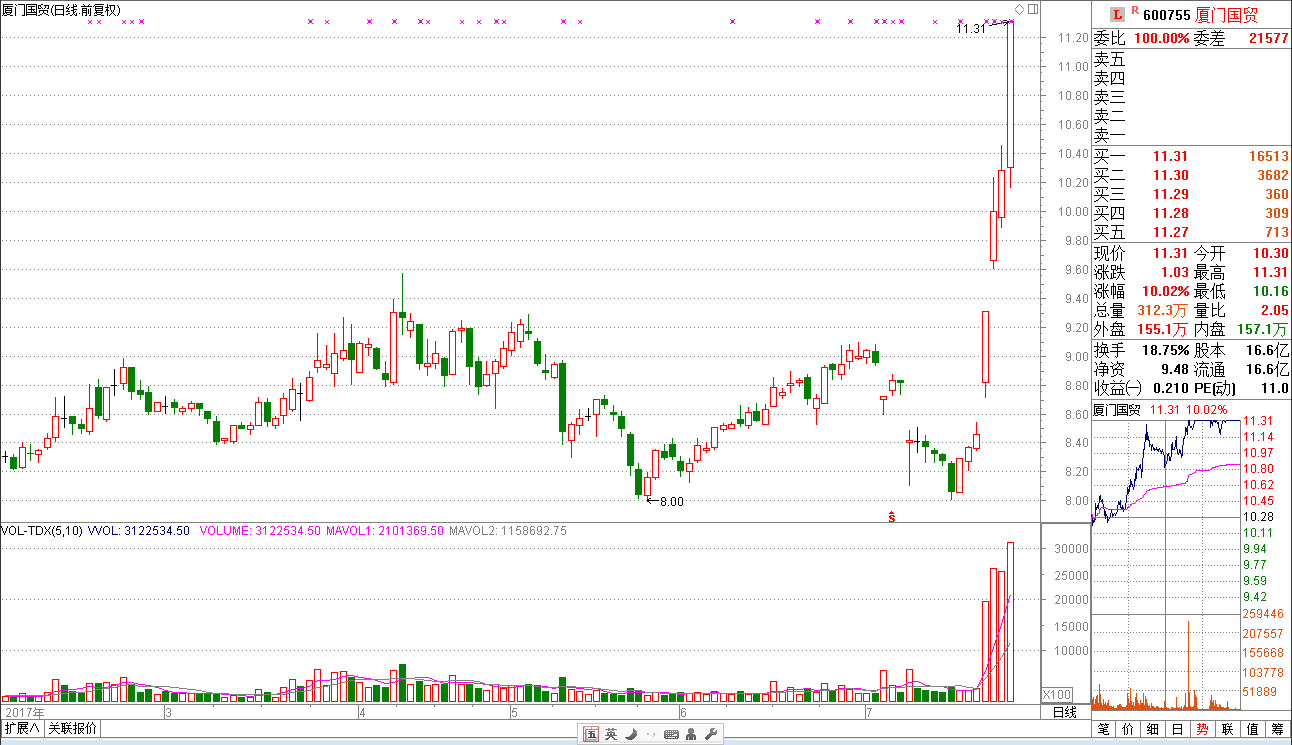
Task: Click the 总量 312.3万 value
Action: coord(1163,310)
